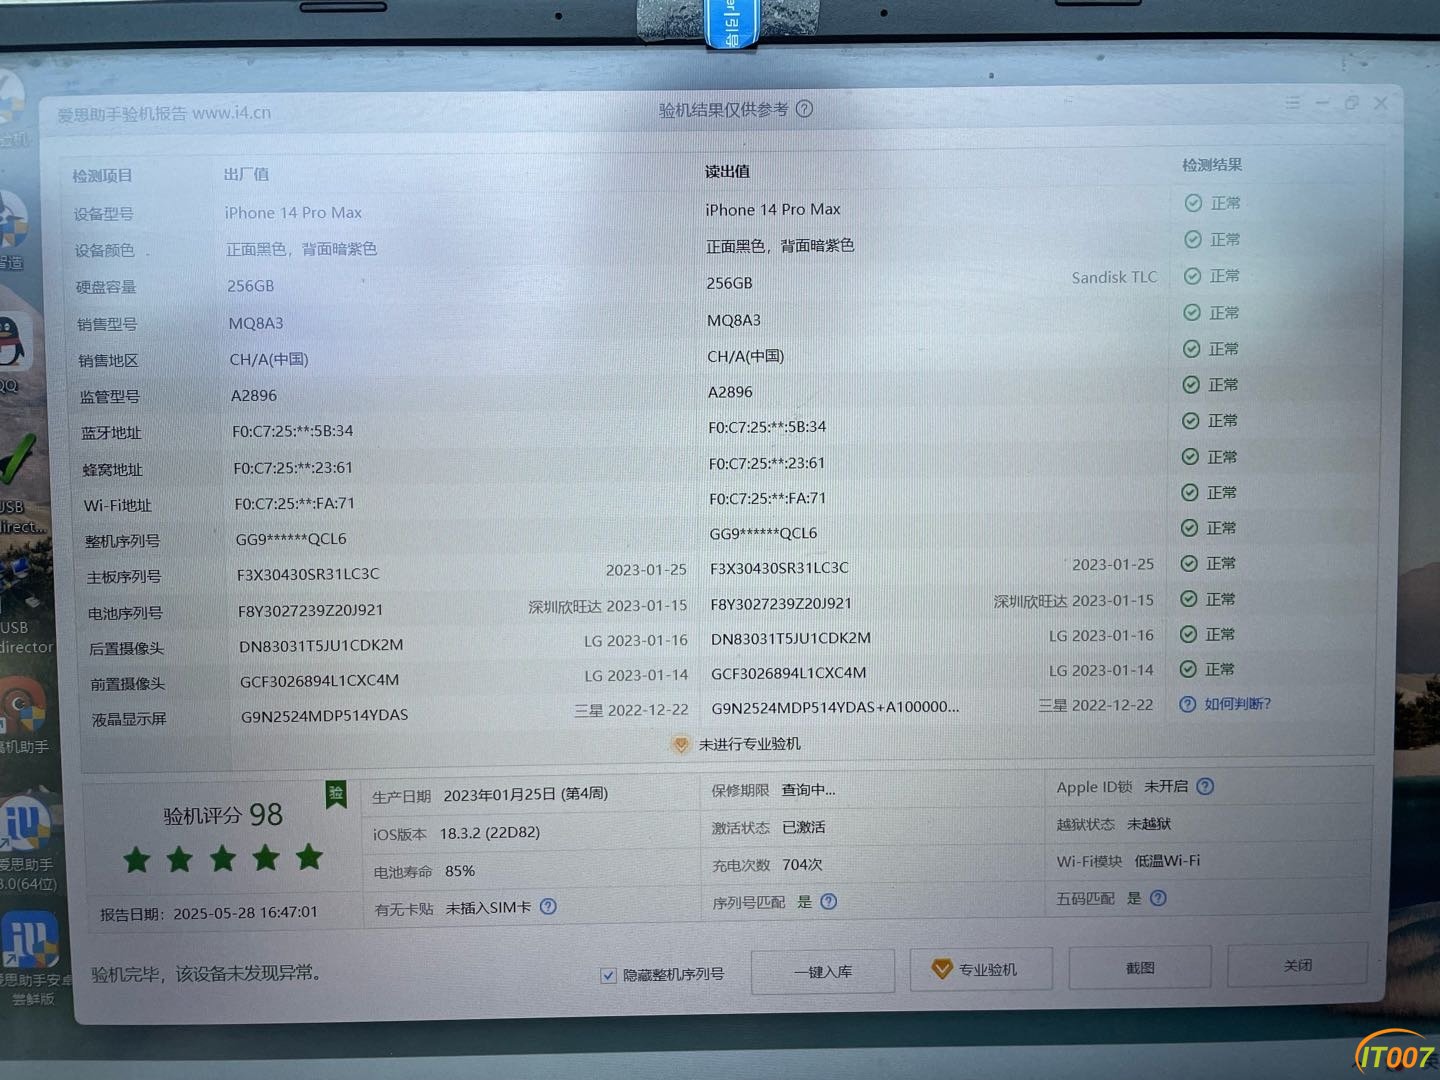Click the 一键入库 button

pos(823,972)
